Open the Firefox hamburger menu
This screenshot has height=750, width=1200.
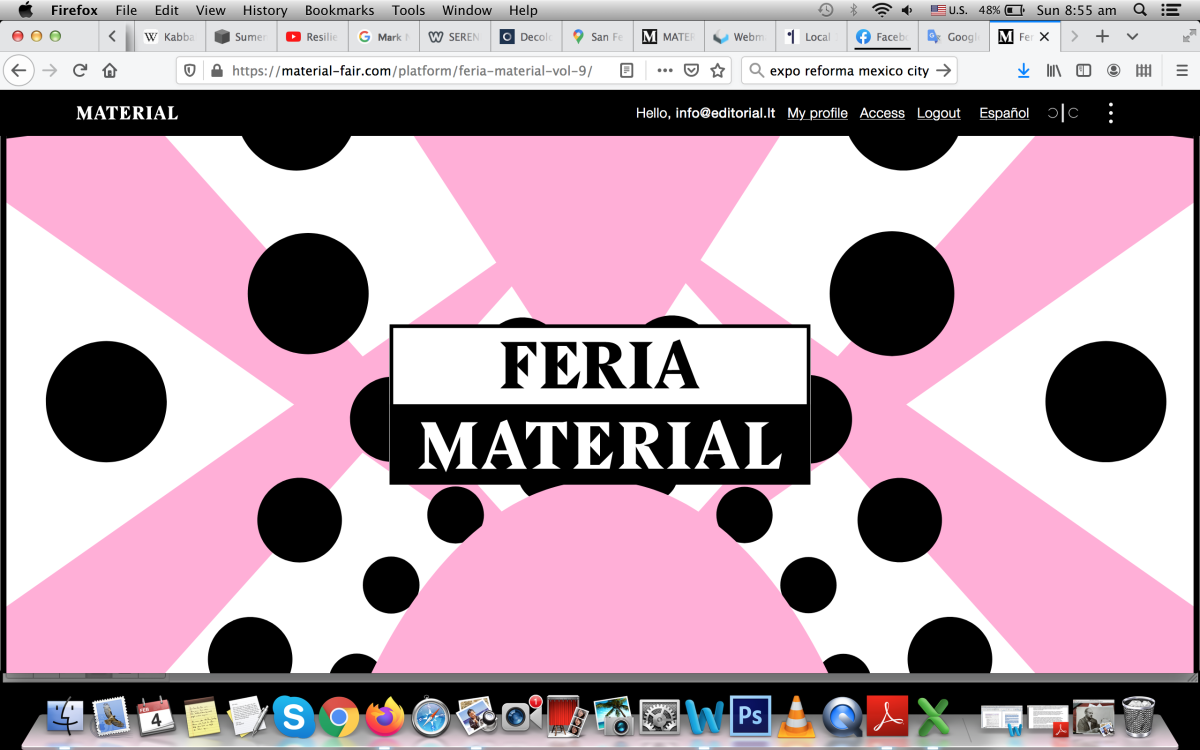tap(1181, 71)
